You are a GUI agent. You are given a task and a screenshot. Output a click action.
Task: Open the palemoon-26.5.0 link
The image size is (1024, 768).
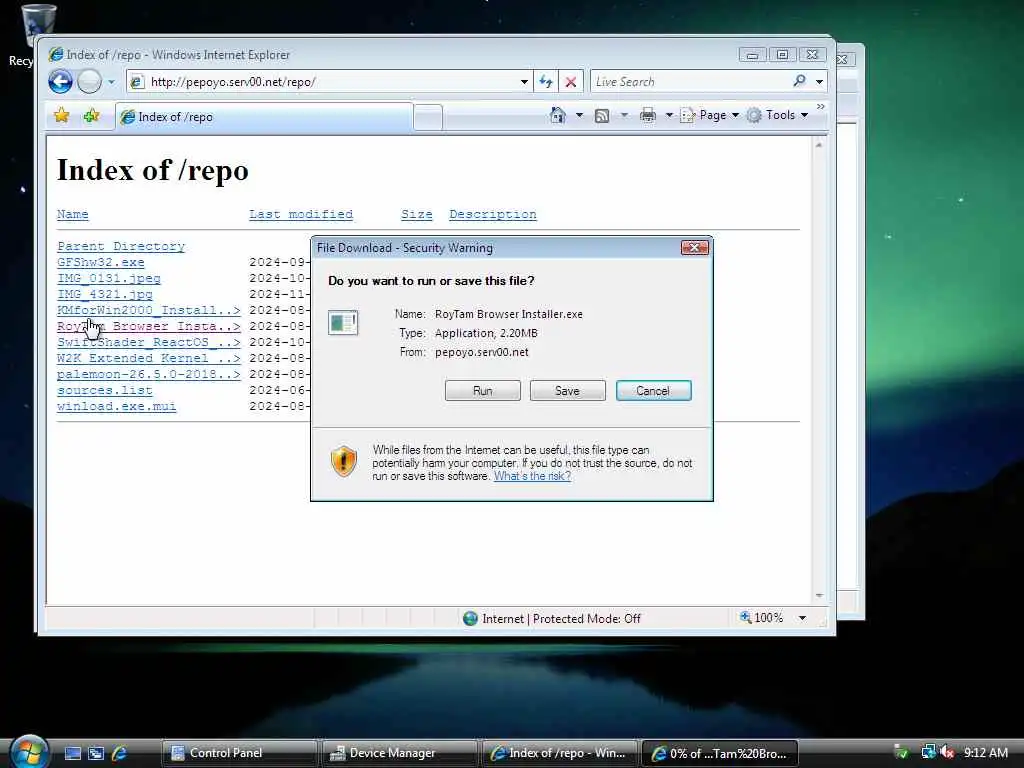tap(148, 374)
